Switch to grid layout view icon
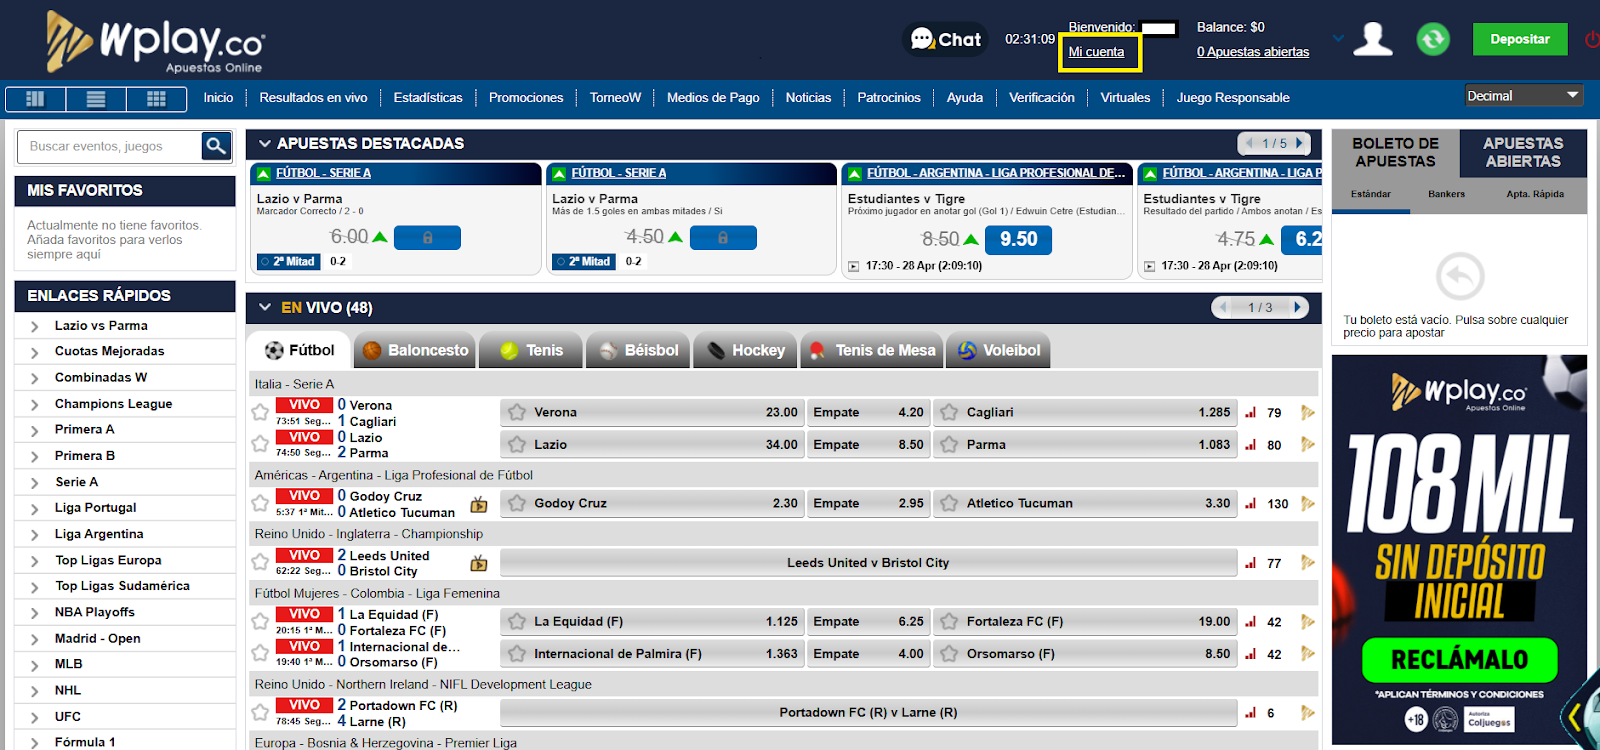Viewport: 1600px width, 750px height. (x=156, y=98)
